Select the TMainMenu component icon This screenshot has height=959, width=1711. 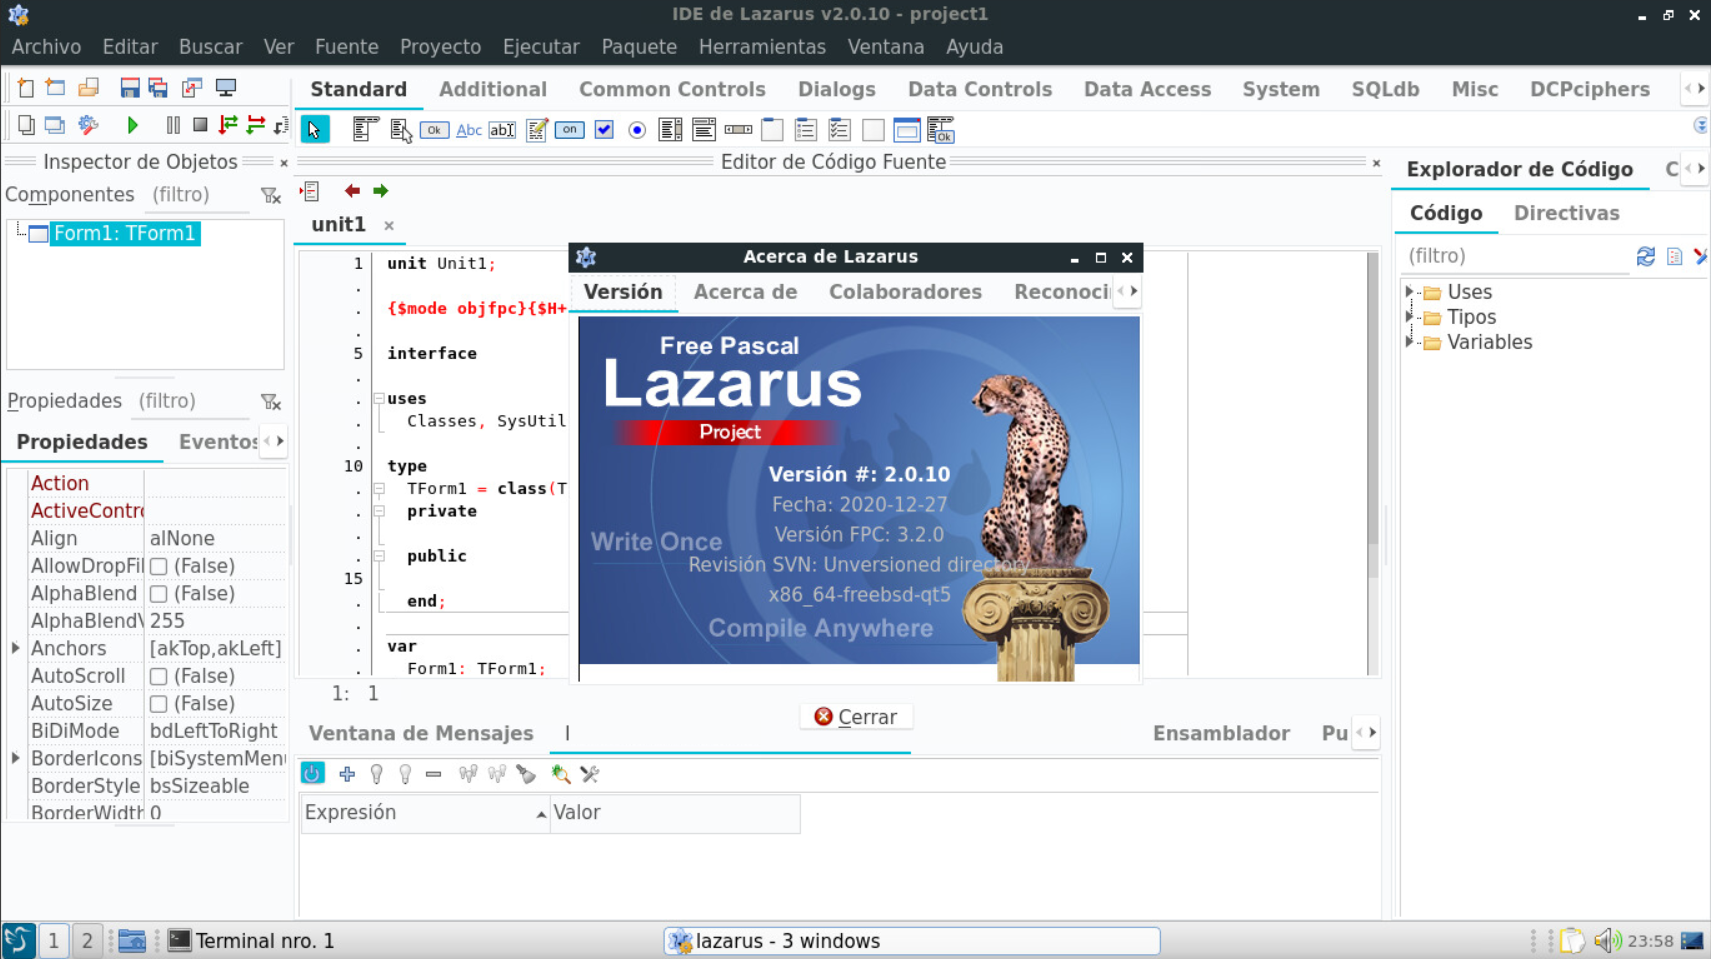366,129
